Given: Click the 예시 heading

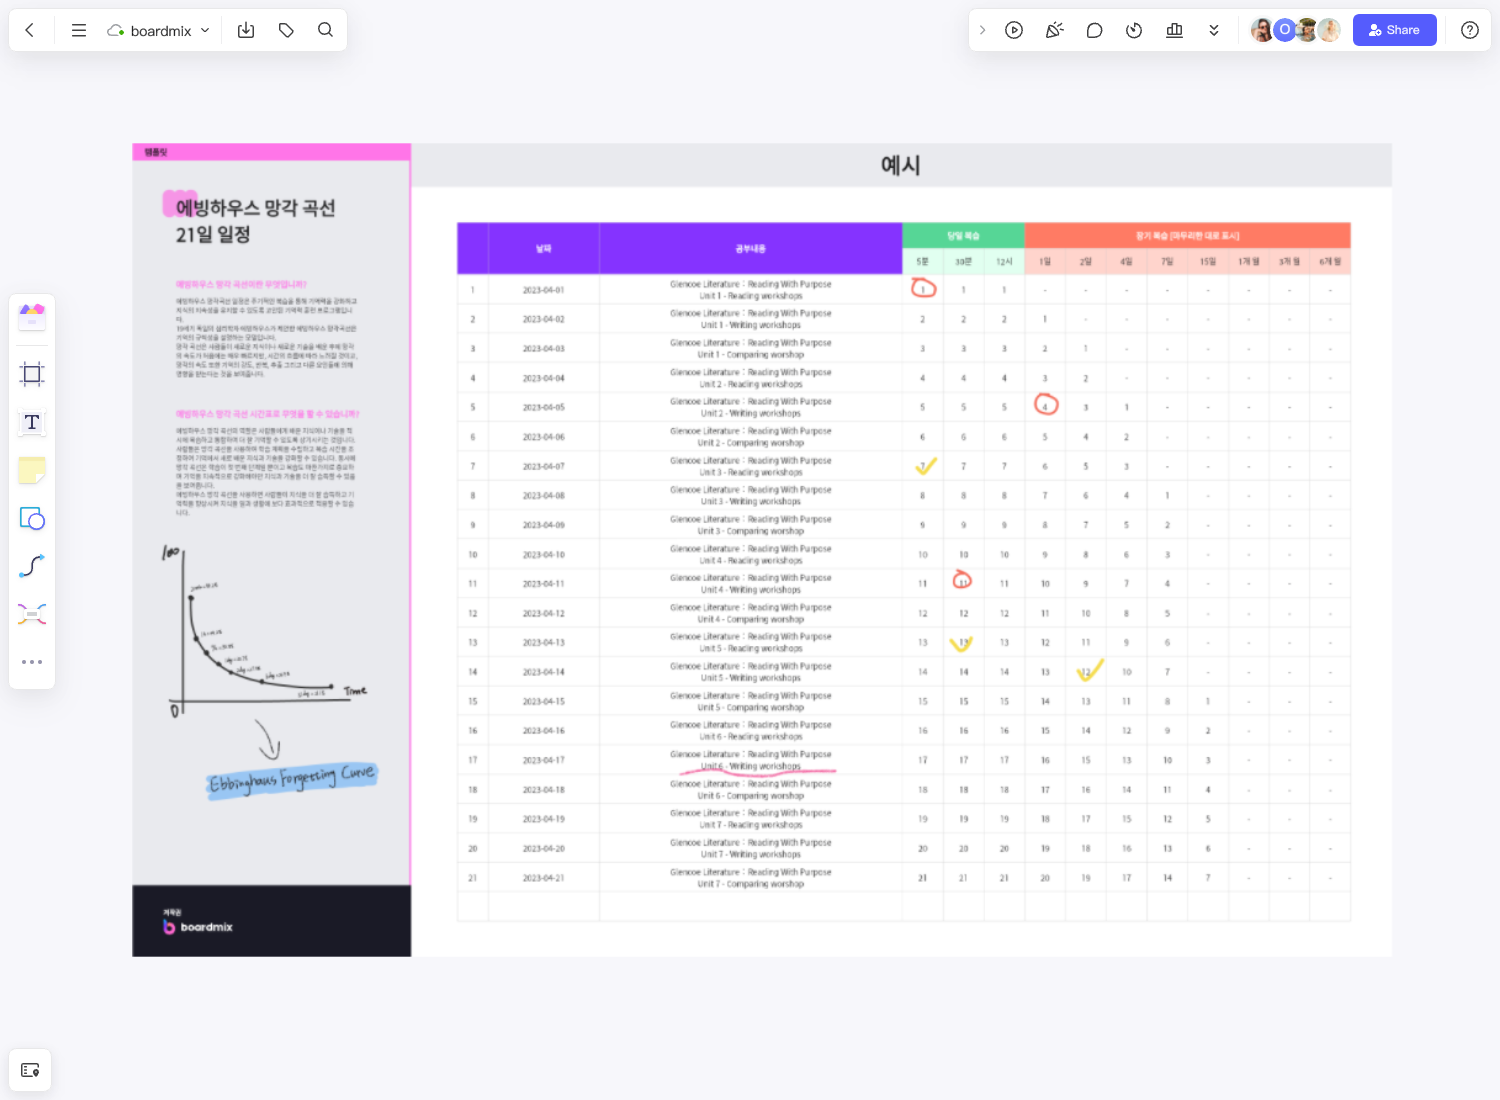Looking at the screenshot, I should click(900, 165).
